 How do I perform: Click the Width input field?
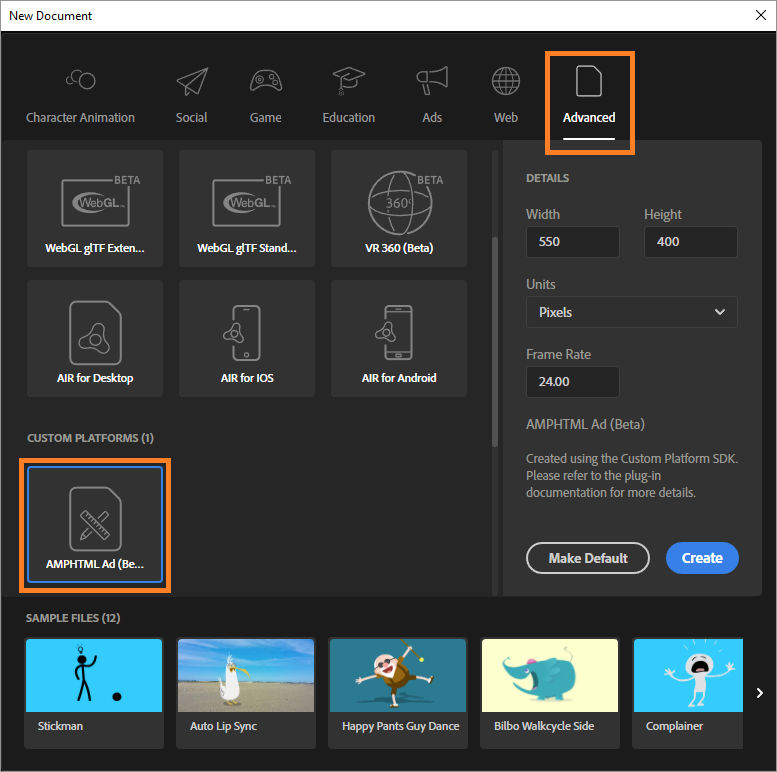(x=572, y=242)
